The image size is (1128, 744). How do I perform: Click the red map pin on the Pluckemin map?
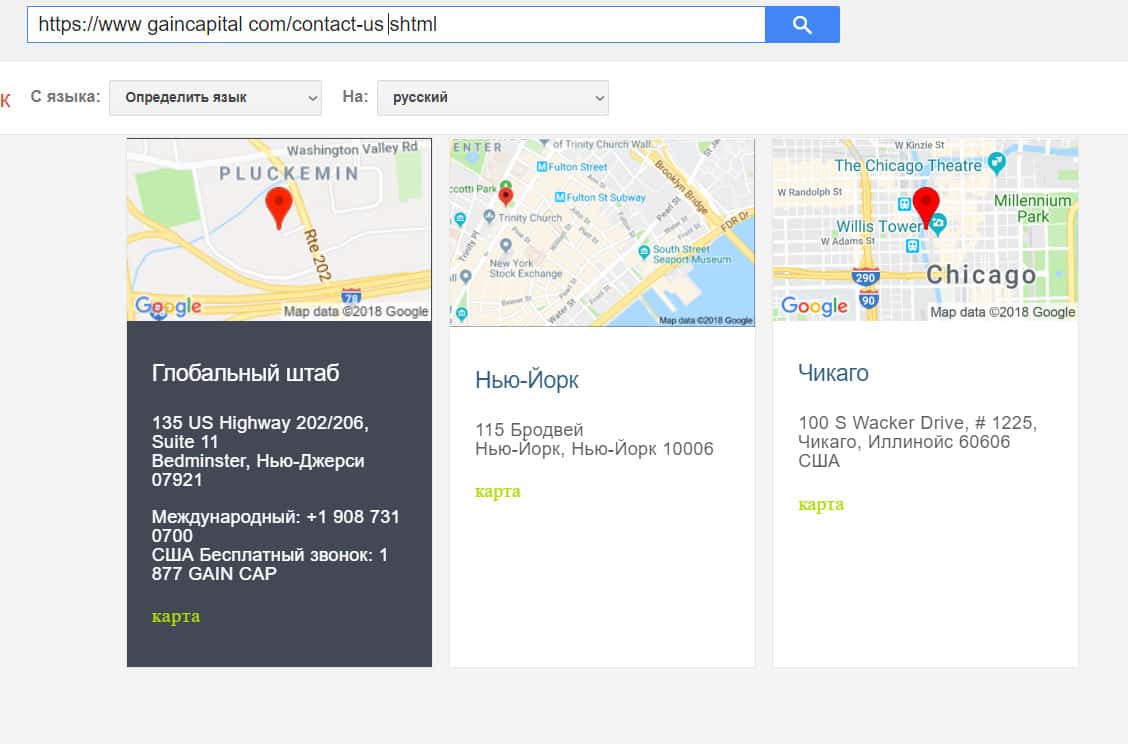(x=278, y=207)
